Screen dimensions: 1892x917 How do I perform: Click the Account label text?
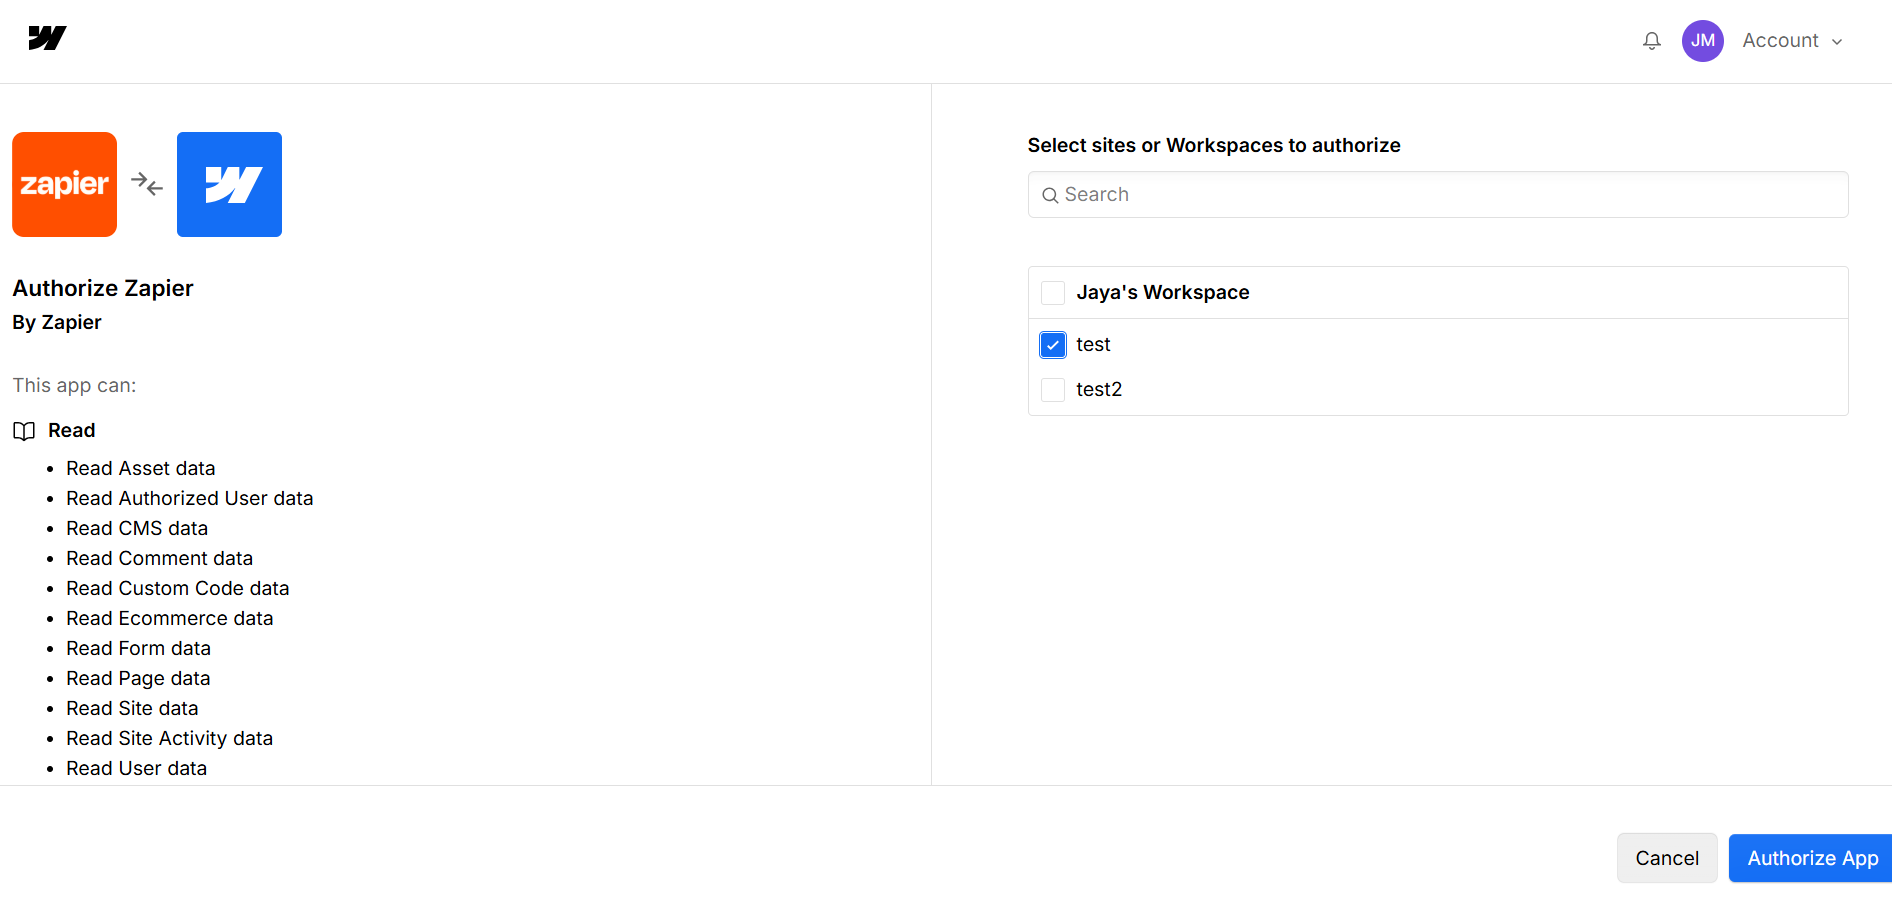pos(1780,41)
